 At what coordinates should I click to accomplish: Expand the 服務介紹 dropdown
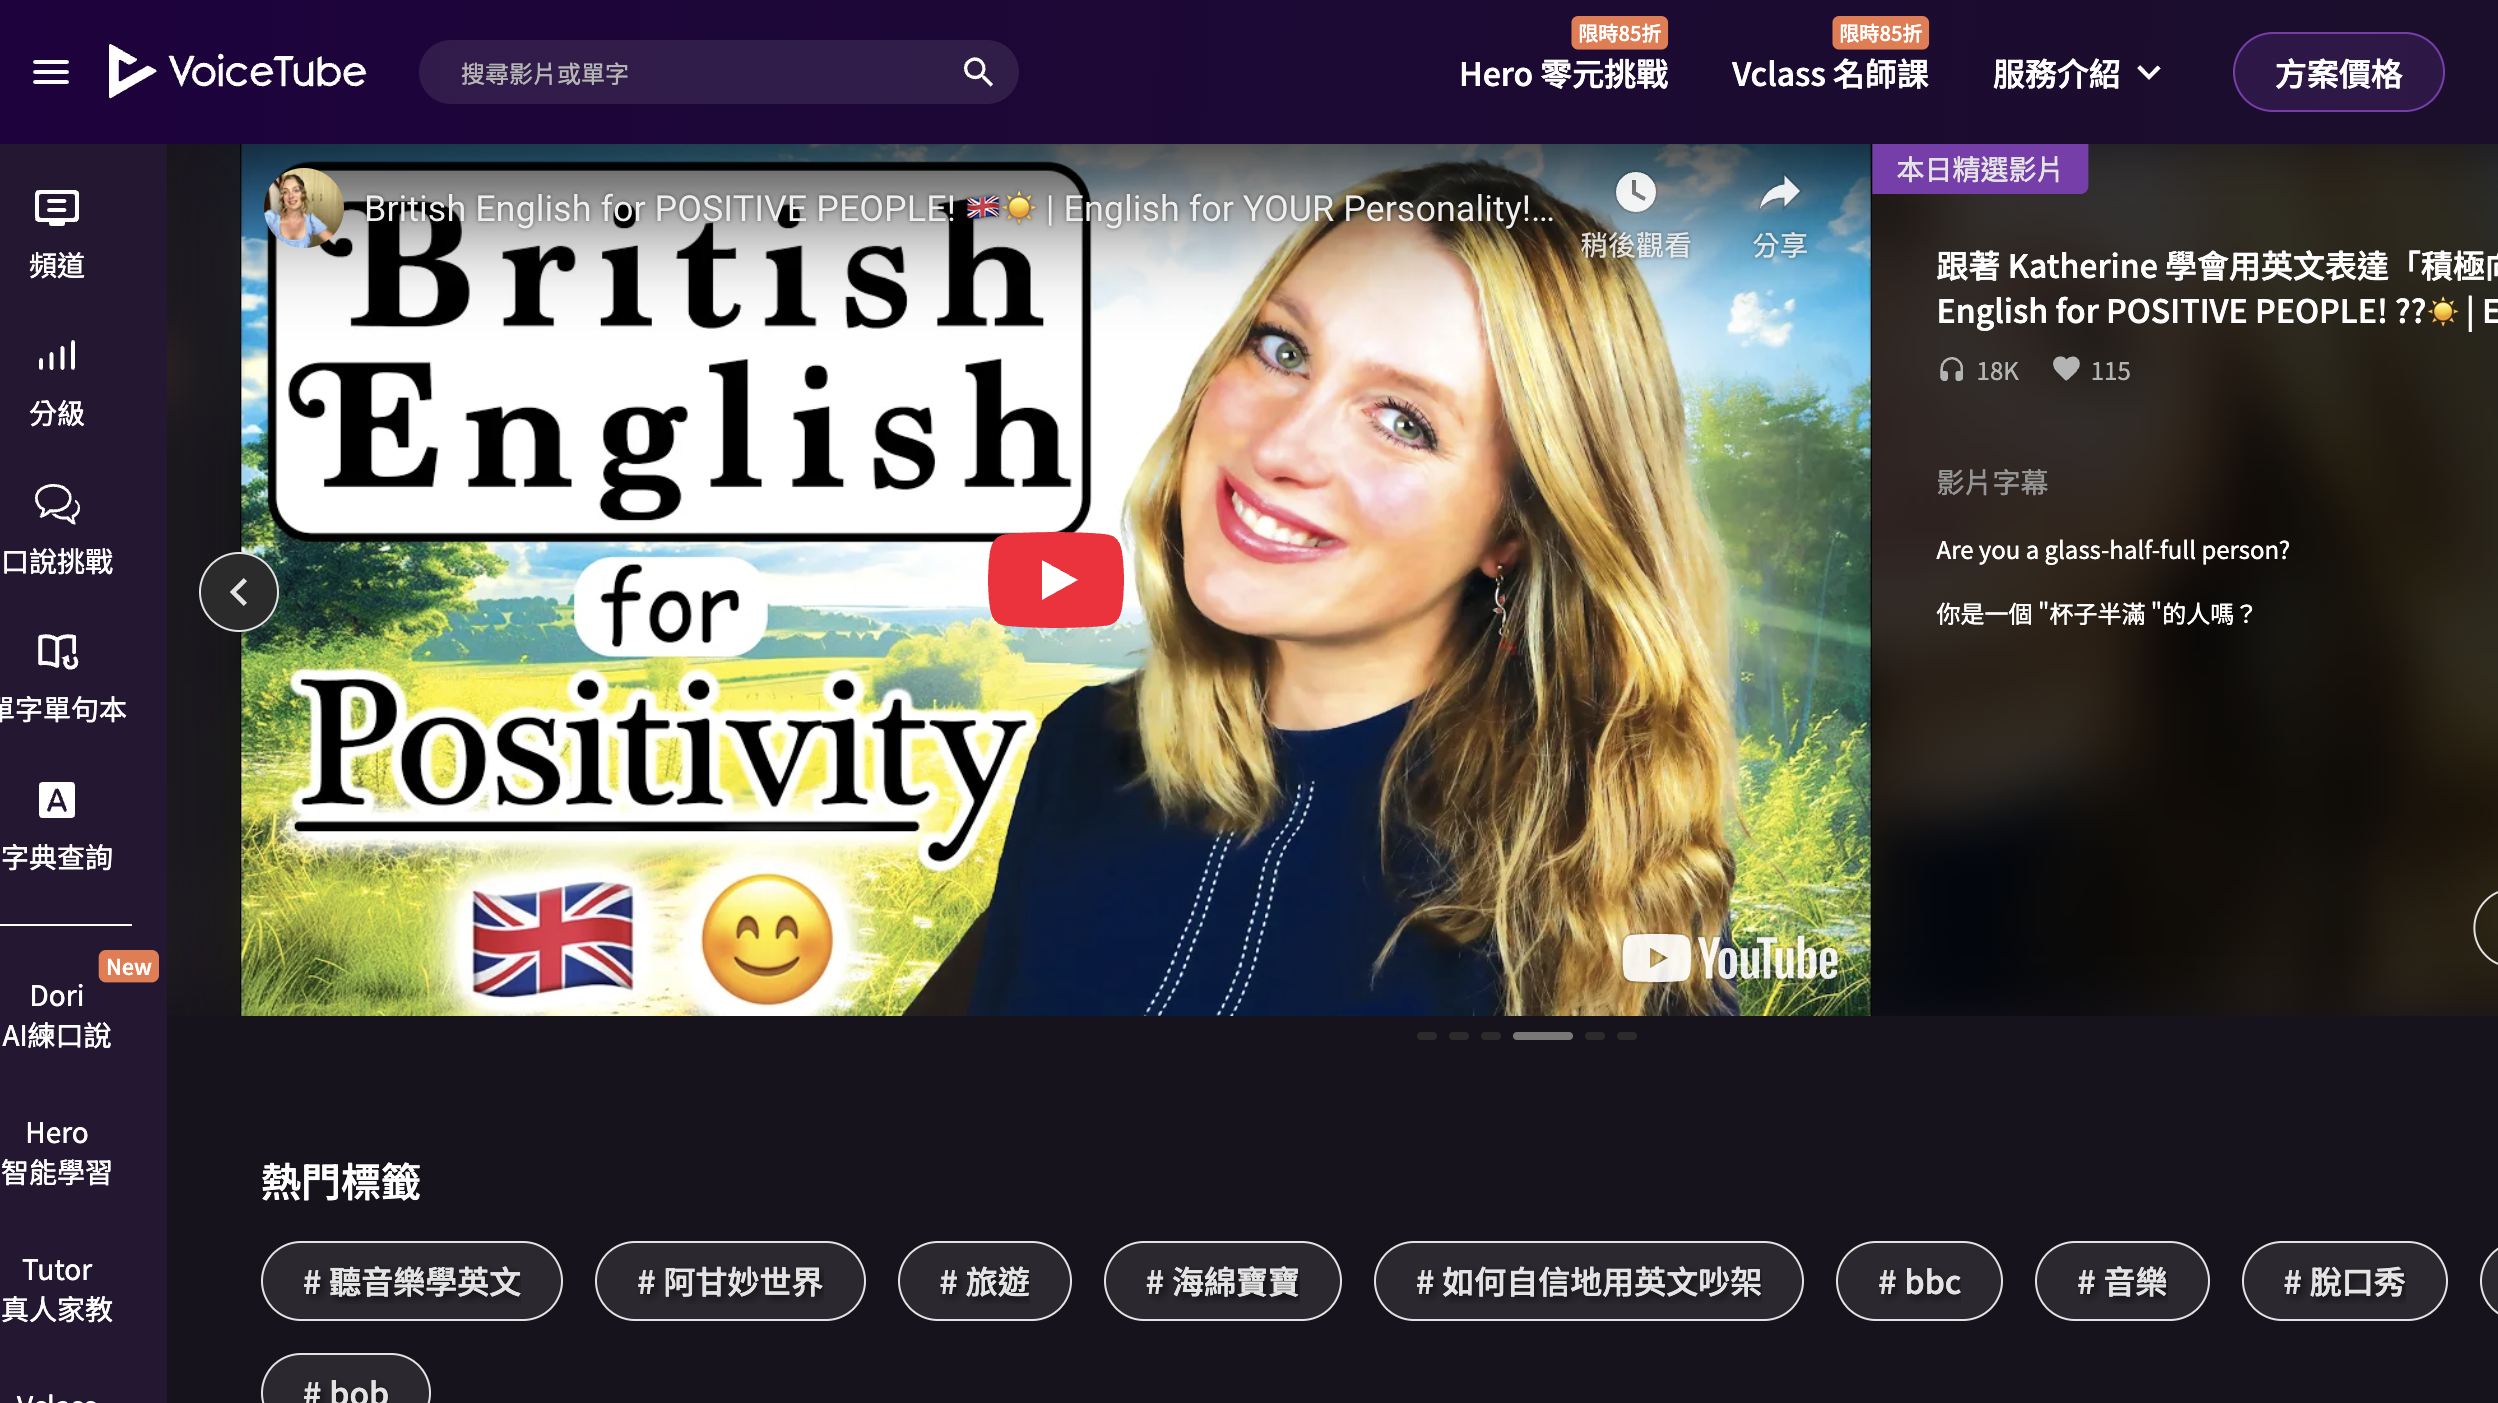click(2077, 74)
